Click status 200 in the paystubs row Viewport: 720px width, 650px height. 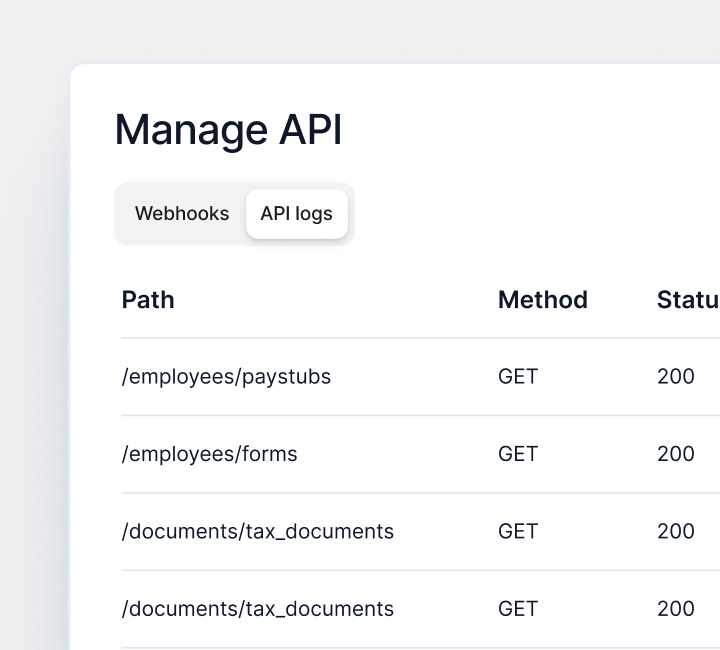pyautogui.click(x=676, y=377)
